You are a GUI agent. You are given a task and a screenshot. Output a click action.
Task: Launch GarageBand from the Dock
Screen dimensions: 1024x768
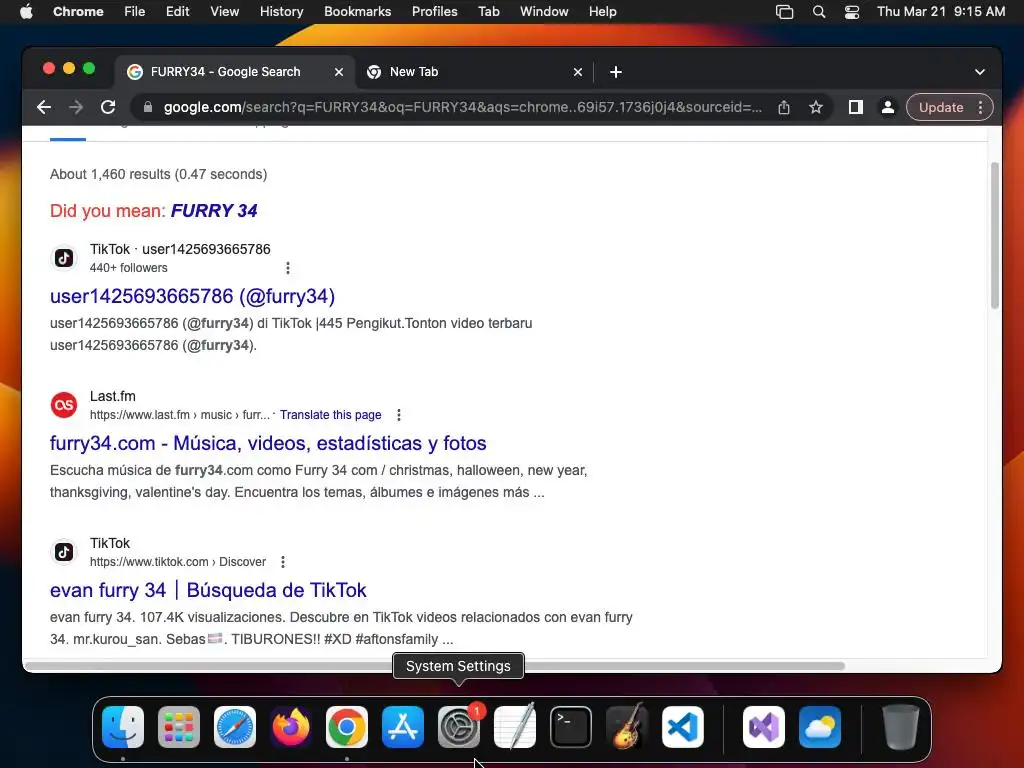click(627, 727)
